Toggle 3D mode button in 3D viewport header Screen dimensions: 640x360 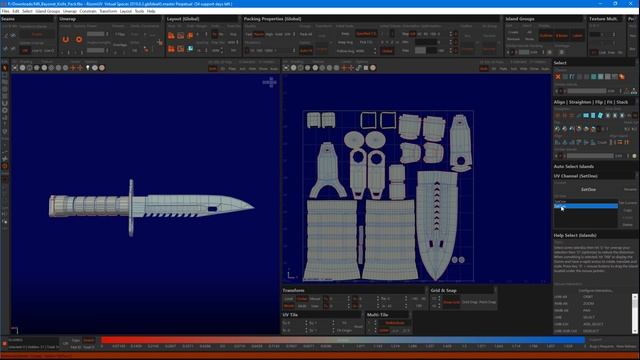point(223,69)
